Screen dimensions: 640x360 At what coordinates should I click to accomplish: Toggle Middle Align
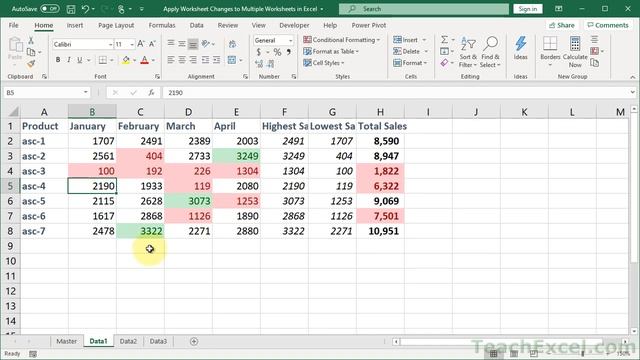[182, 43]
